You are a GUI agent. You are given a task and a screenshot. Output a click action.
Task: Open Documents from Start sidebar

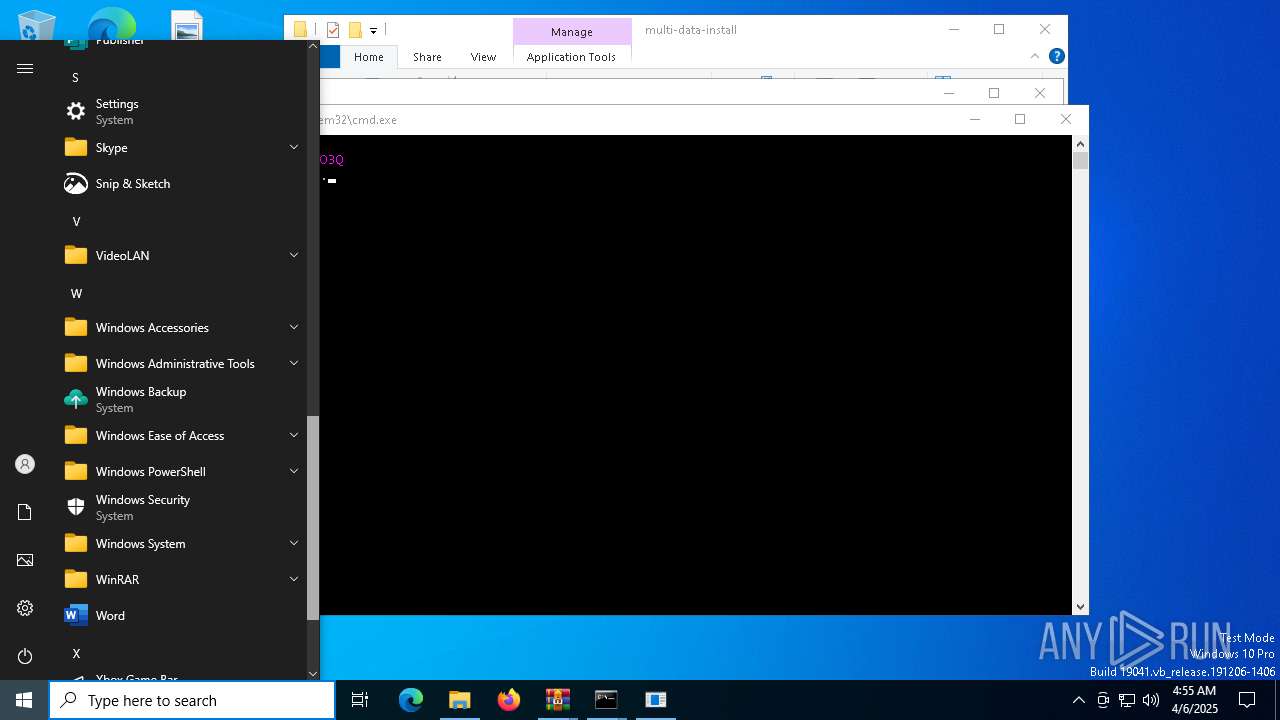(25, 512)
